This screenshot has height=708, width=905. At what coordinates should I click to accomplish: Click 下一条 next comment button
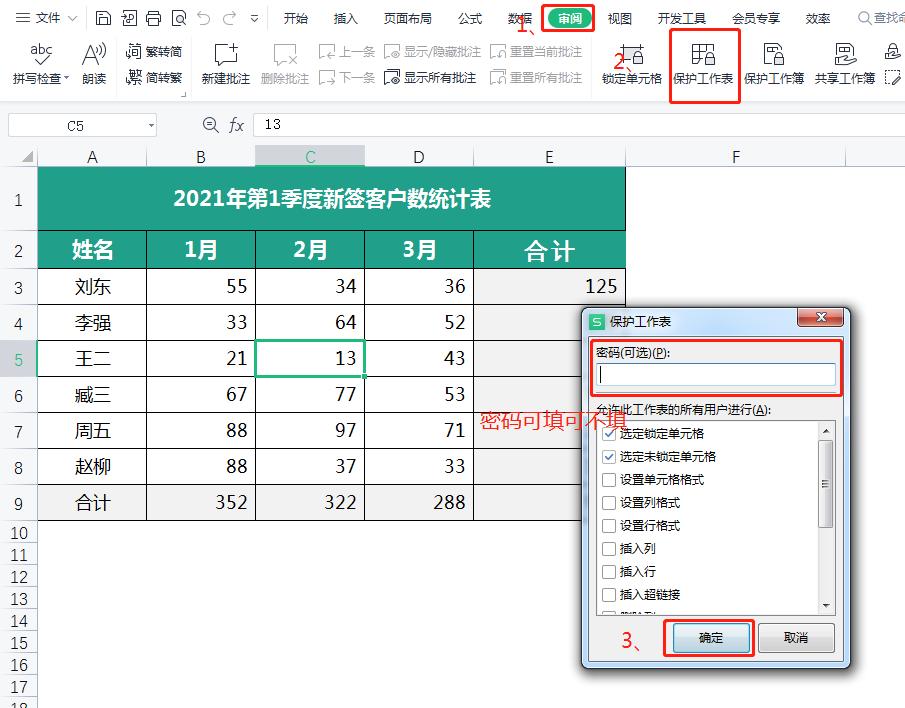pos(346,77)
